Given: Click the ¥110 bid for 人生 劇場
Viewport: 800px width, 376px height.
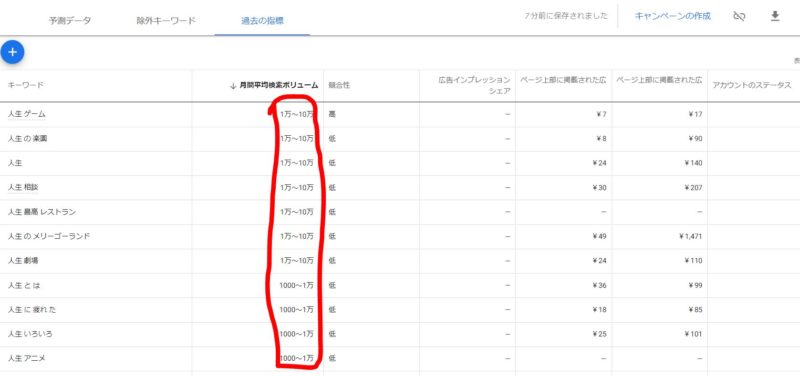Looking at the screenshot, I should tap(694, 261).
